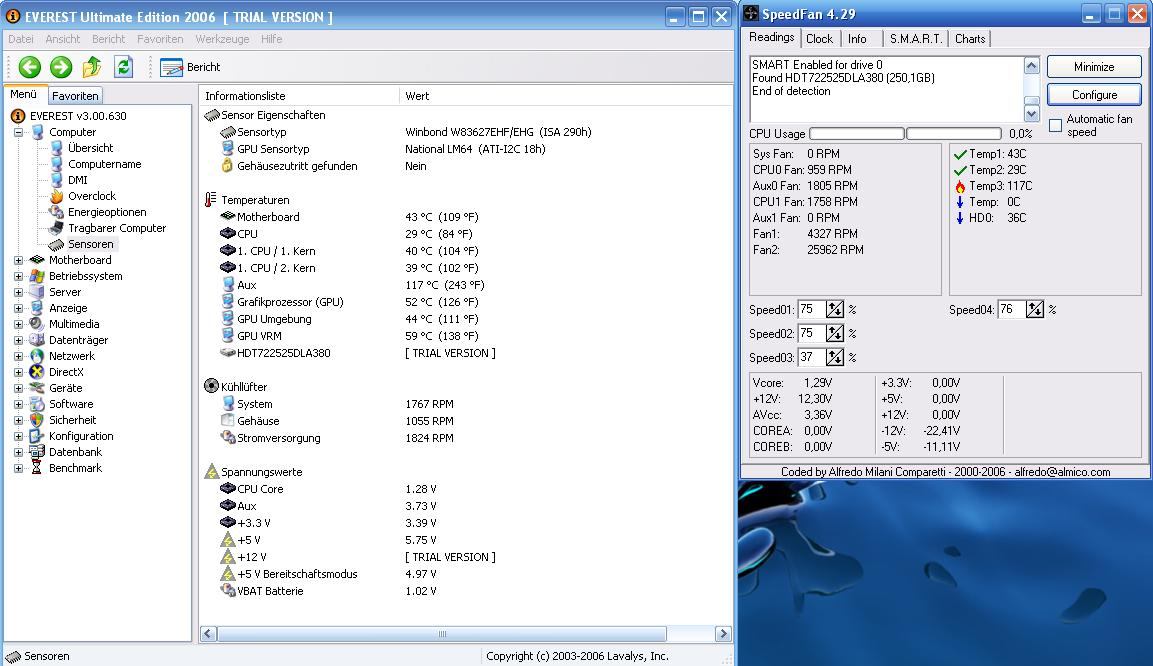Click the green Back arrow in EVEREST toolbar

tap(29, 67)
